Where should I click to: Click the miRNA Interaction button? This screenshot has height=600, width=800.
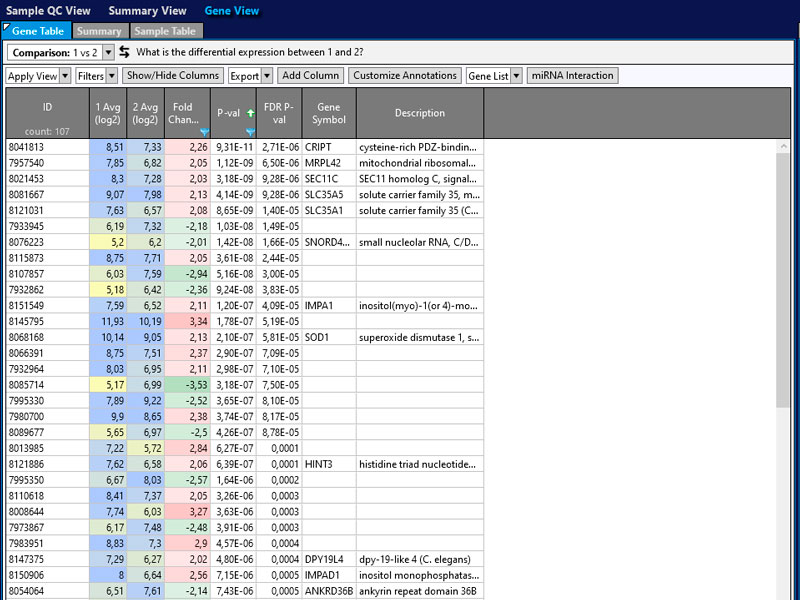572,76
